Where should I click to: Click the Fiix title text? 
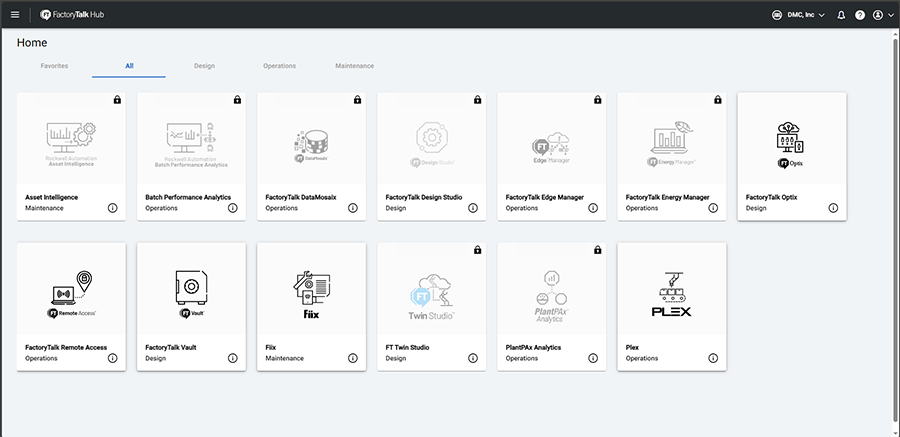(x=270, y=347)
